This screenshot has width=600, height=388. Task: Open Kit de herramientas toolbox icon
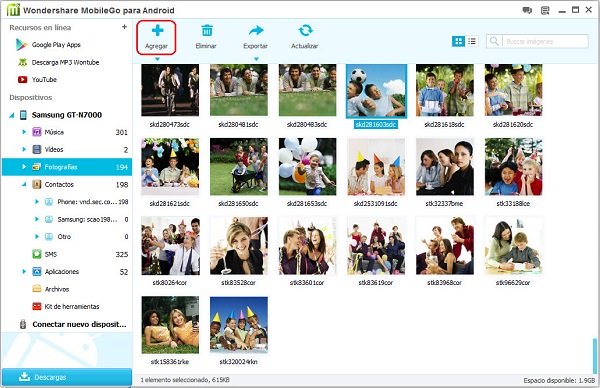pos(36,306)
